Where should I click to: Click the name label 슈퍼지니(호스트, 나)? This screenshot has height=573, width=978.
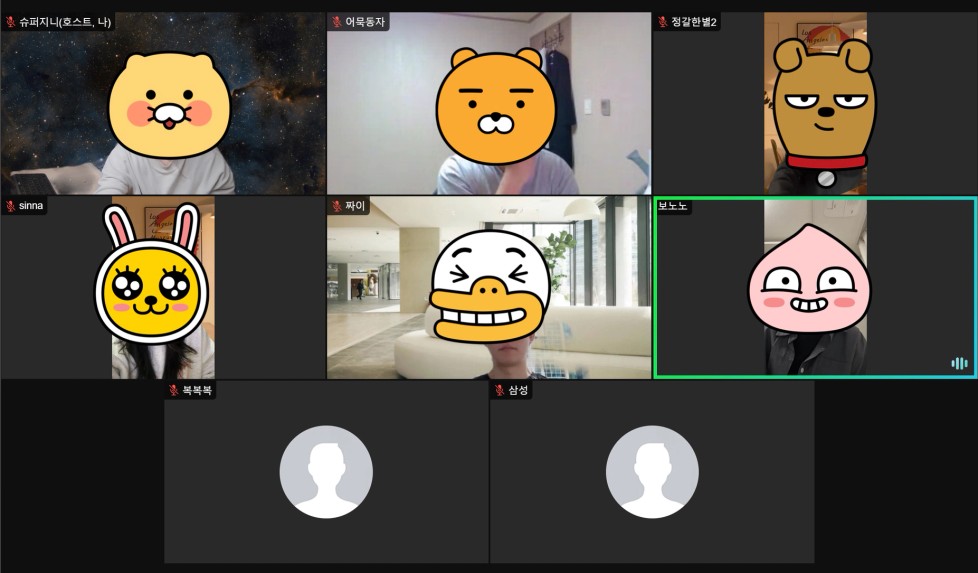(x=65, y=22)
